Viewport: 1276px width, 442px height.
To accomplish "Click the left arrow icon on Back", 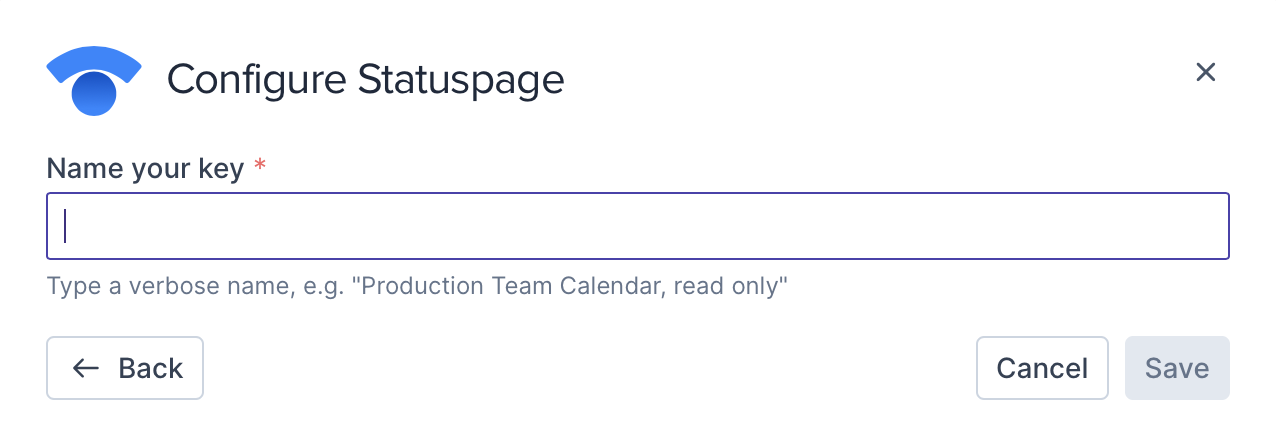I will pyautogui.click(x=86, y=368).
